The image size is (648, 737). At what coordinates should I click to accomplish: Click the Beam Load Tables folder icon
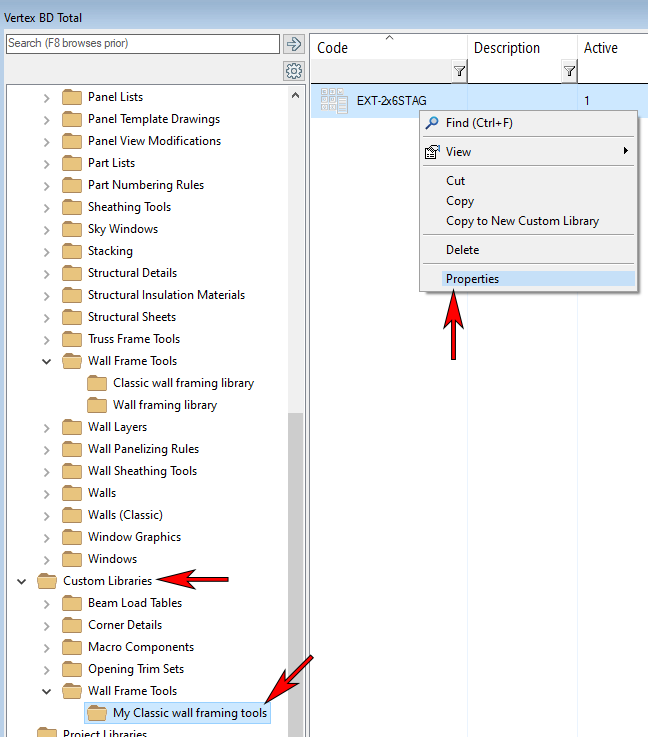pos(72,604)
